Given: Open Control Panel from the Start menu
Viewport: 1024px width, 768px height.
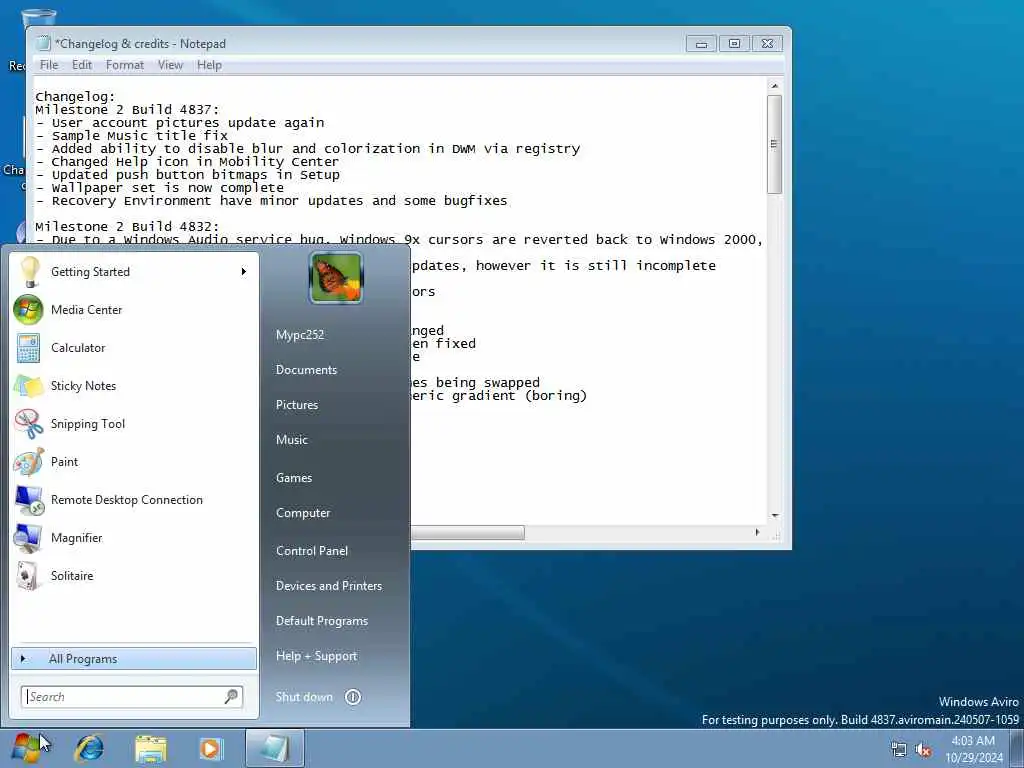Looking at the screenshot, I should [312, 551].
